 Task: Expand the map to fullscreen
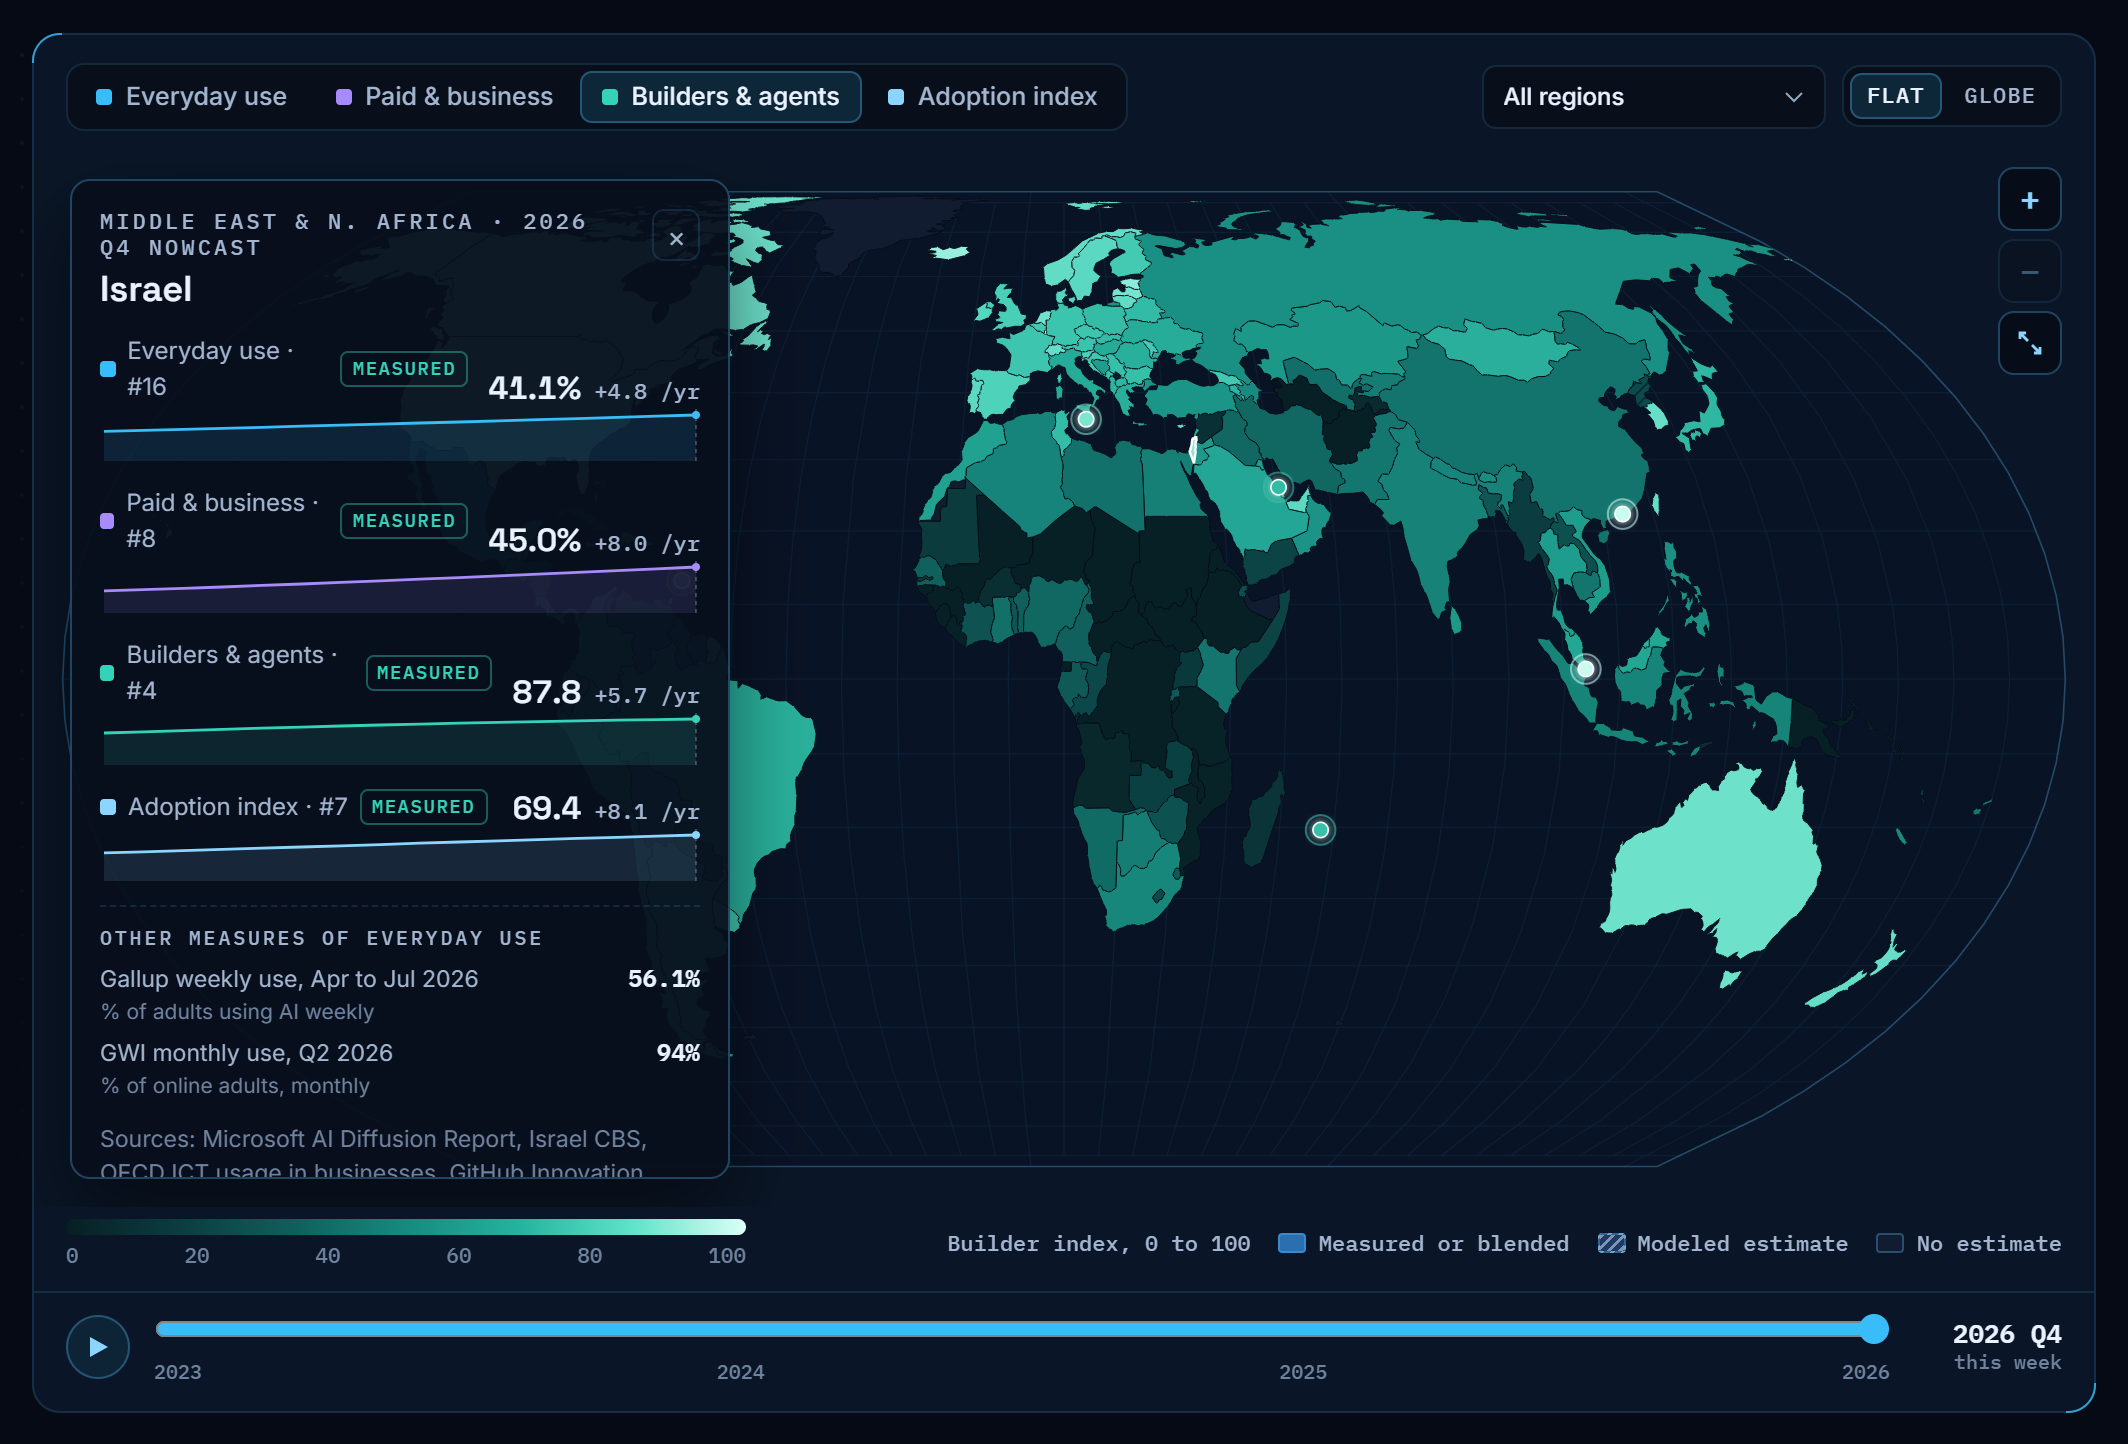(x=2029, y=344)
